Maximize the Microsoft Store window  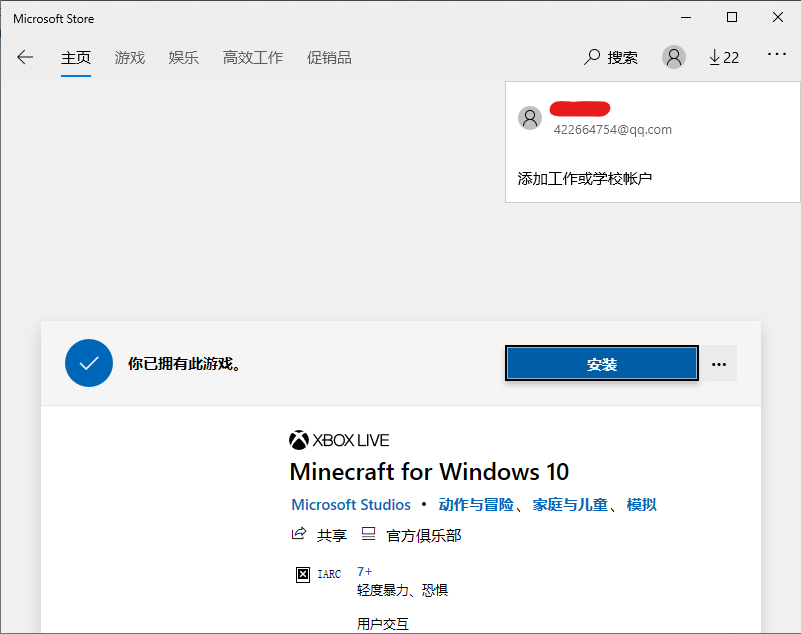[732, 17]
